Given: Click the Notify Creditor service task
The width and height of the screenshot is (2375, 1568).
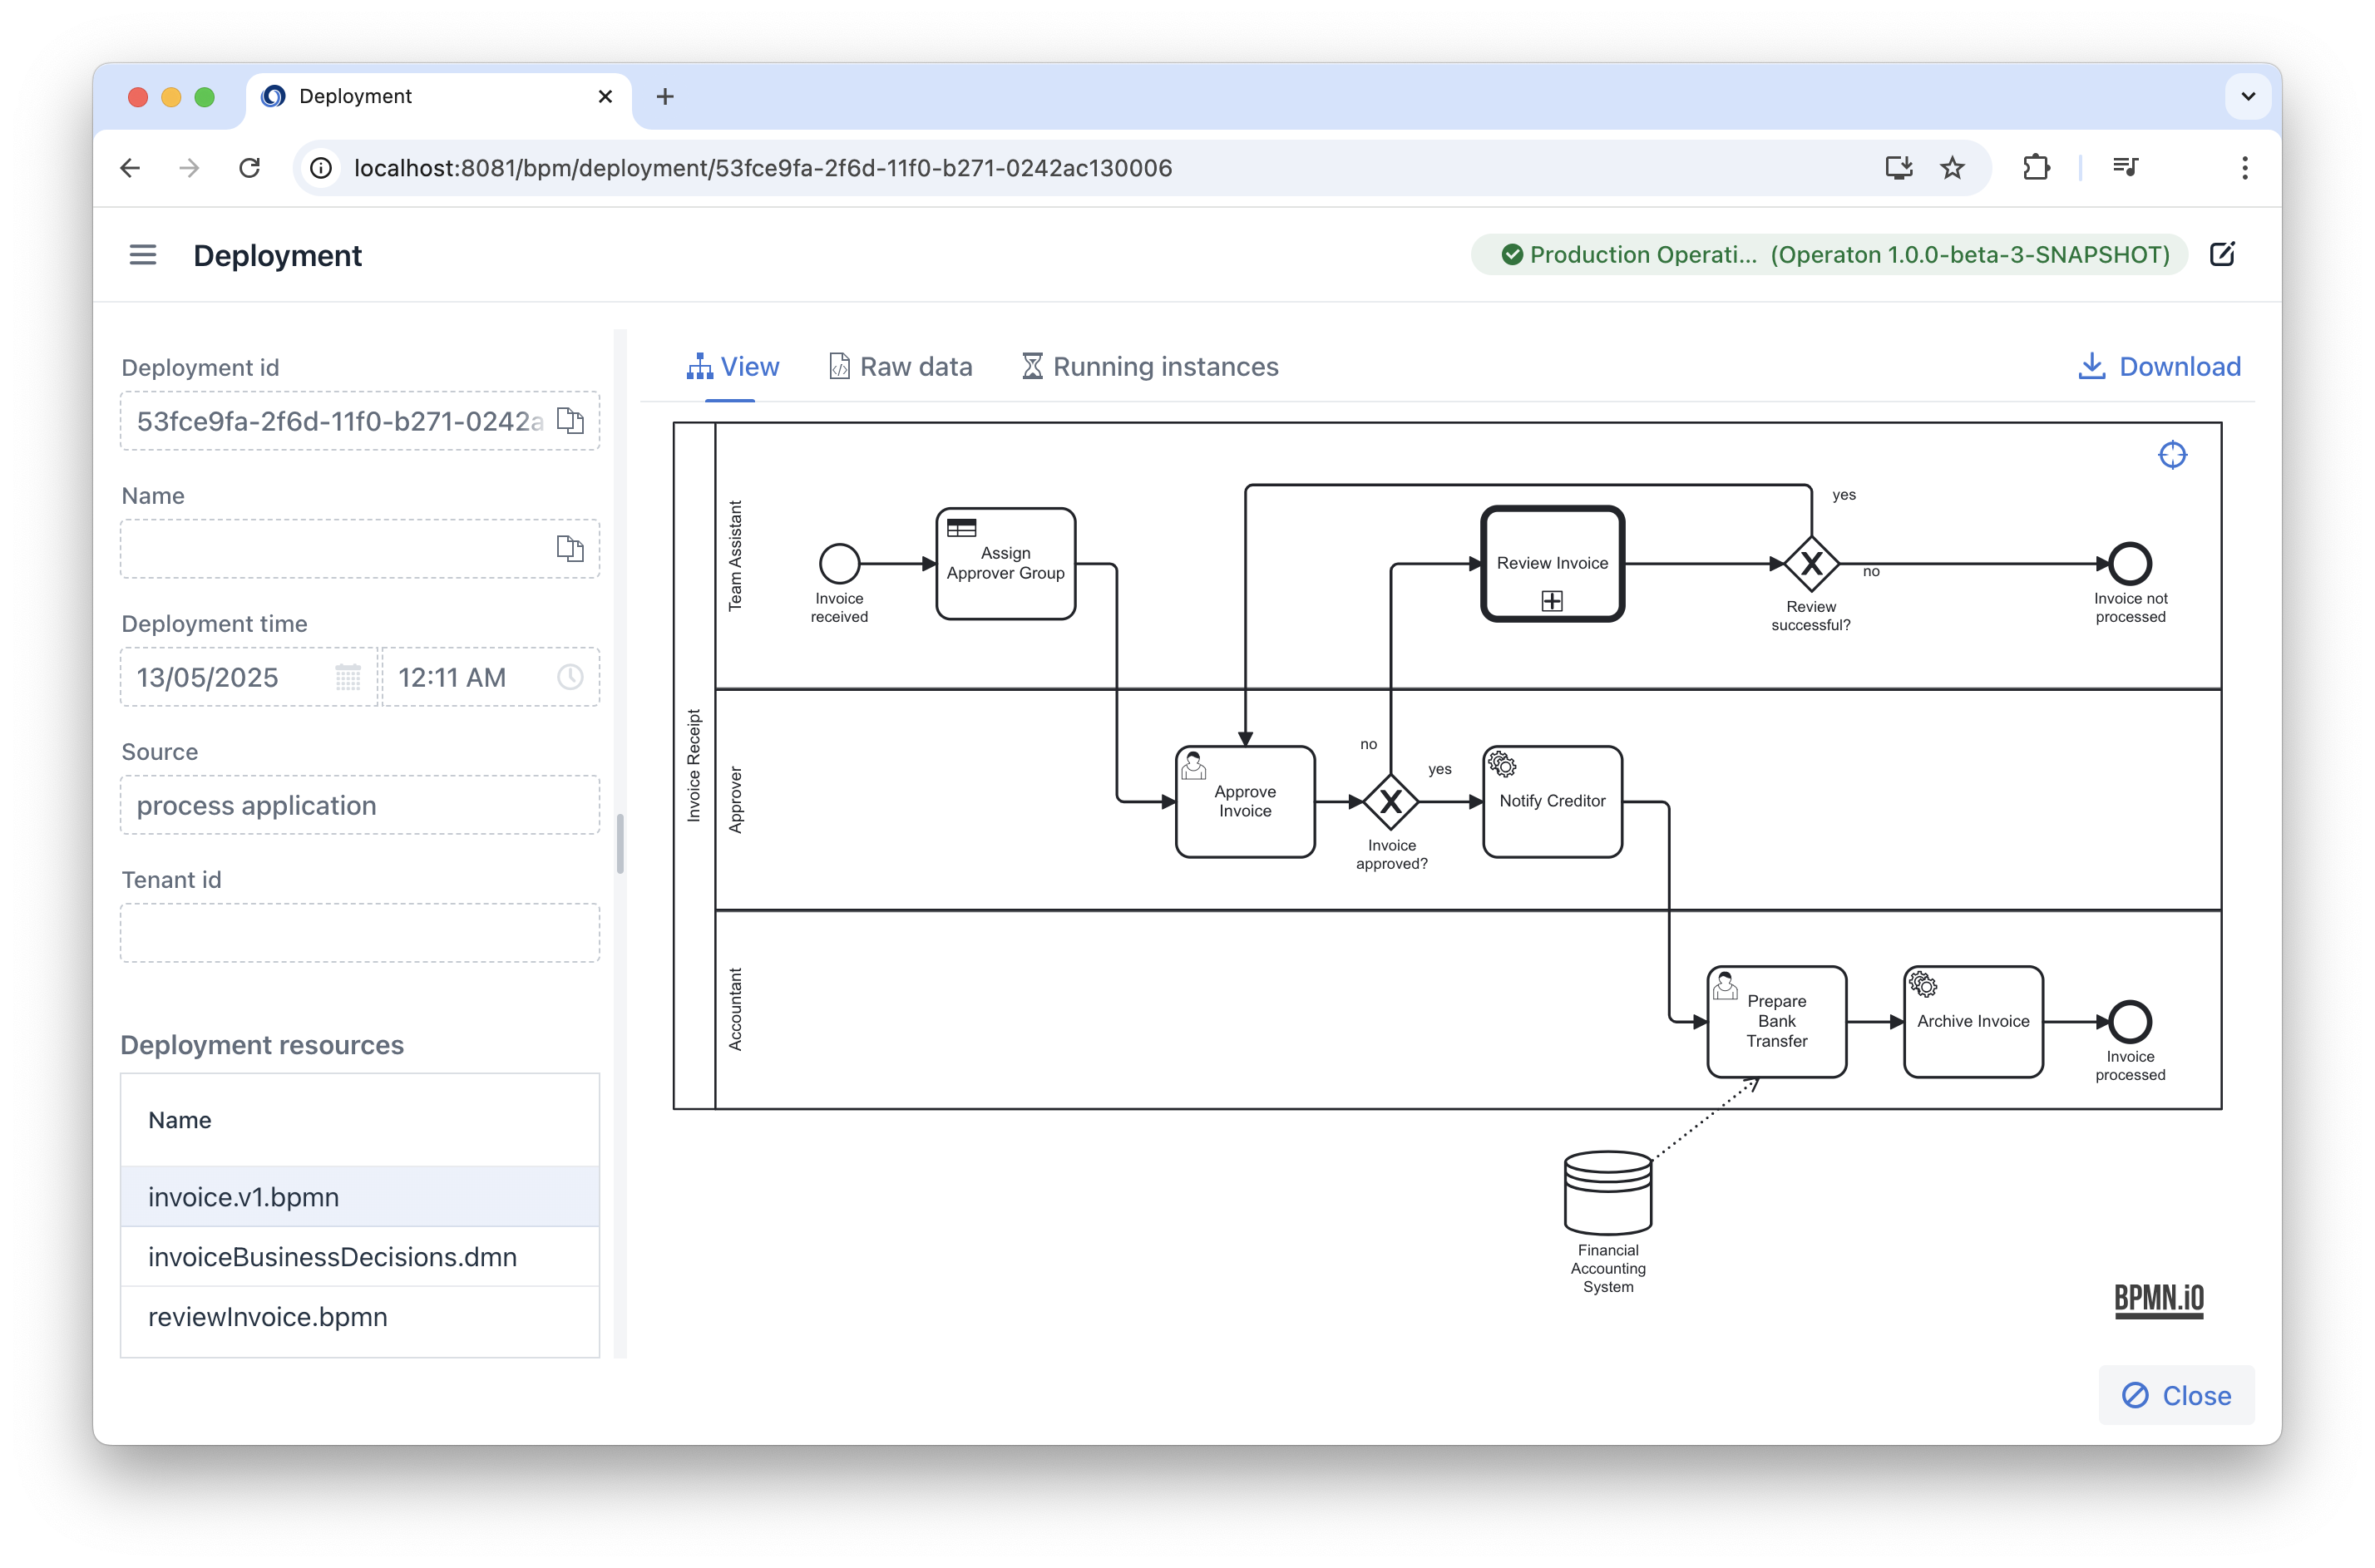Looking at the screenshot, I should coord(1552,802).
